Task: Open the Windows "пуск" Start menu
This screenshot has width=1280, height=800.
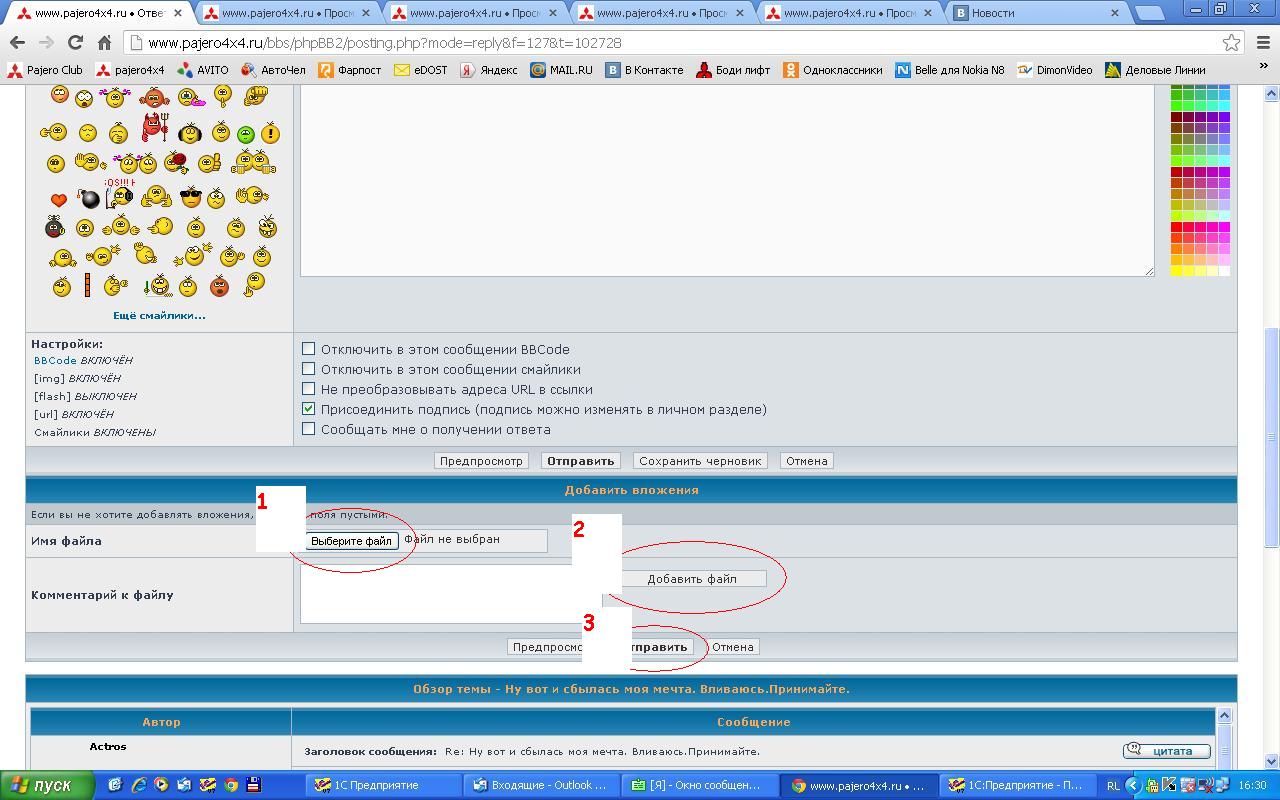Action: (47, 785)
